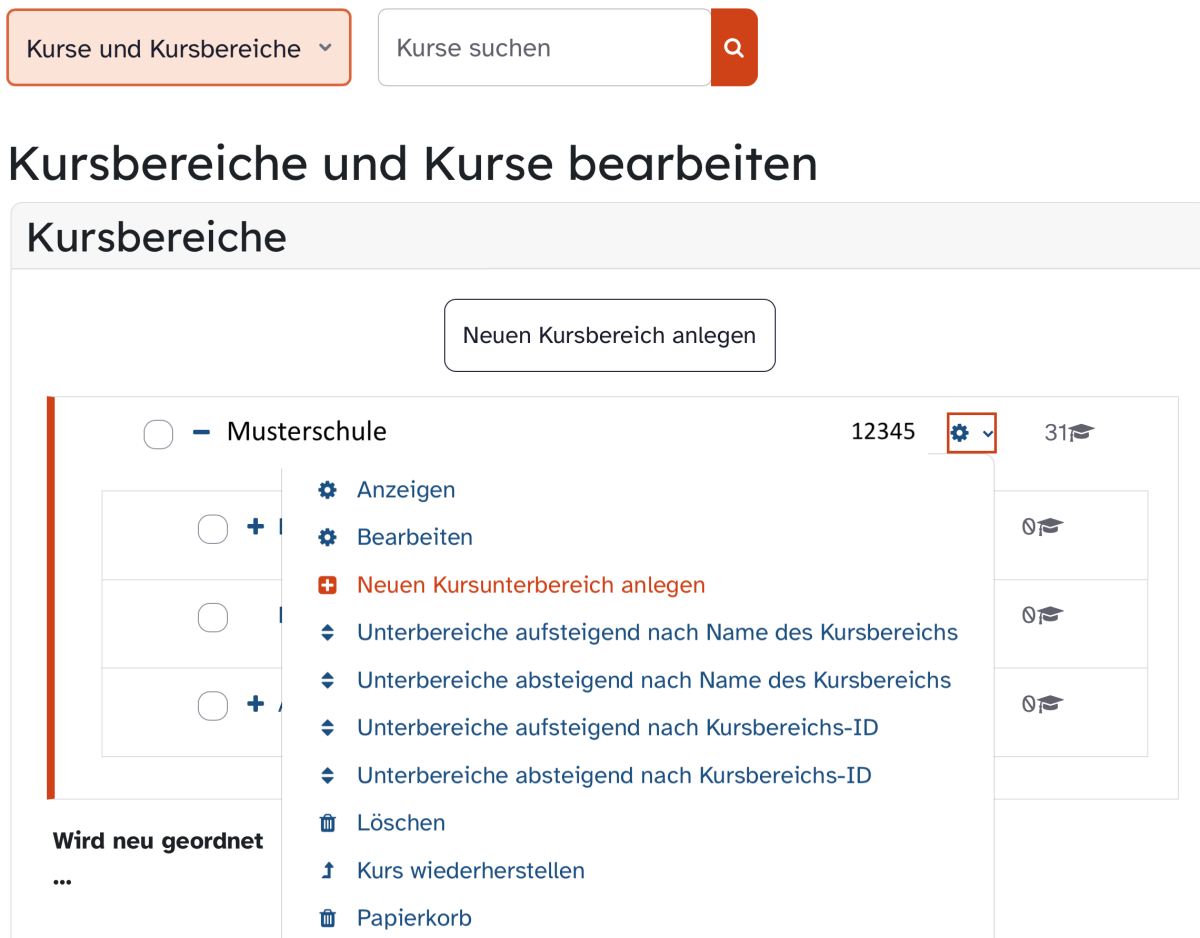Click the trash icon next to Löschen

tap(327, 823)
